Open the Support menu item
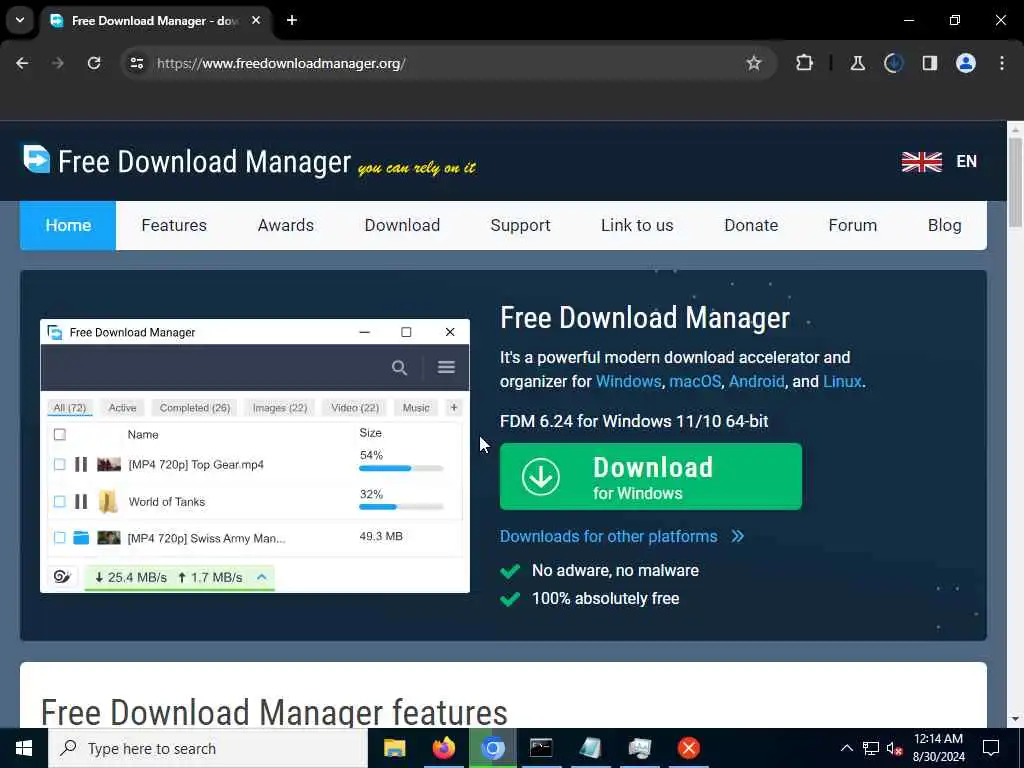 pos(520,225)
